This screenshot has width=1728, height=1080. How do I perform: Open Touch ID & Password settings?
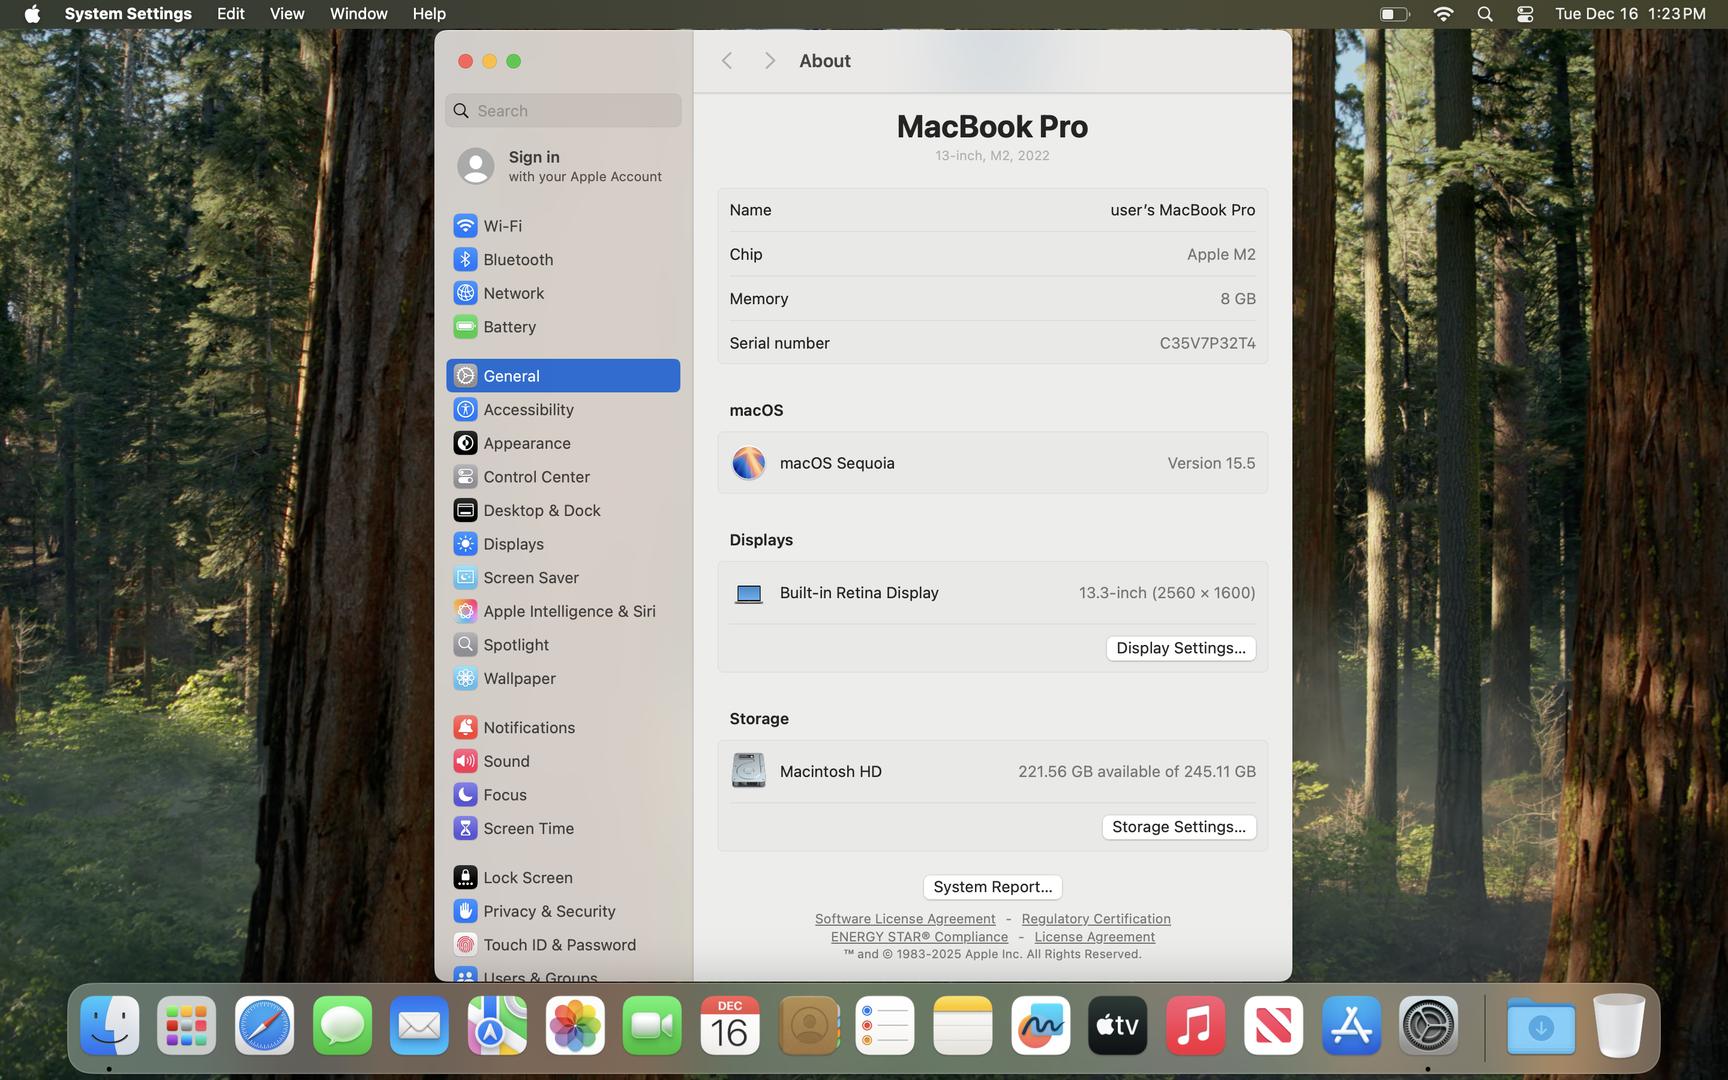click(x=558, y=945)
